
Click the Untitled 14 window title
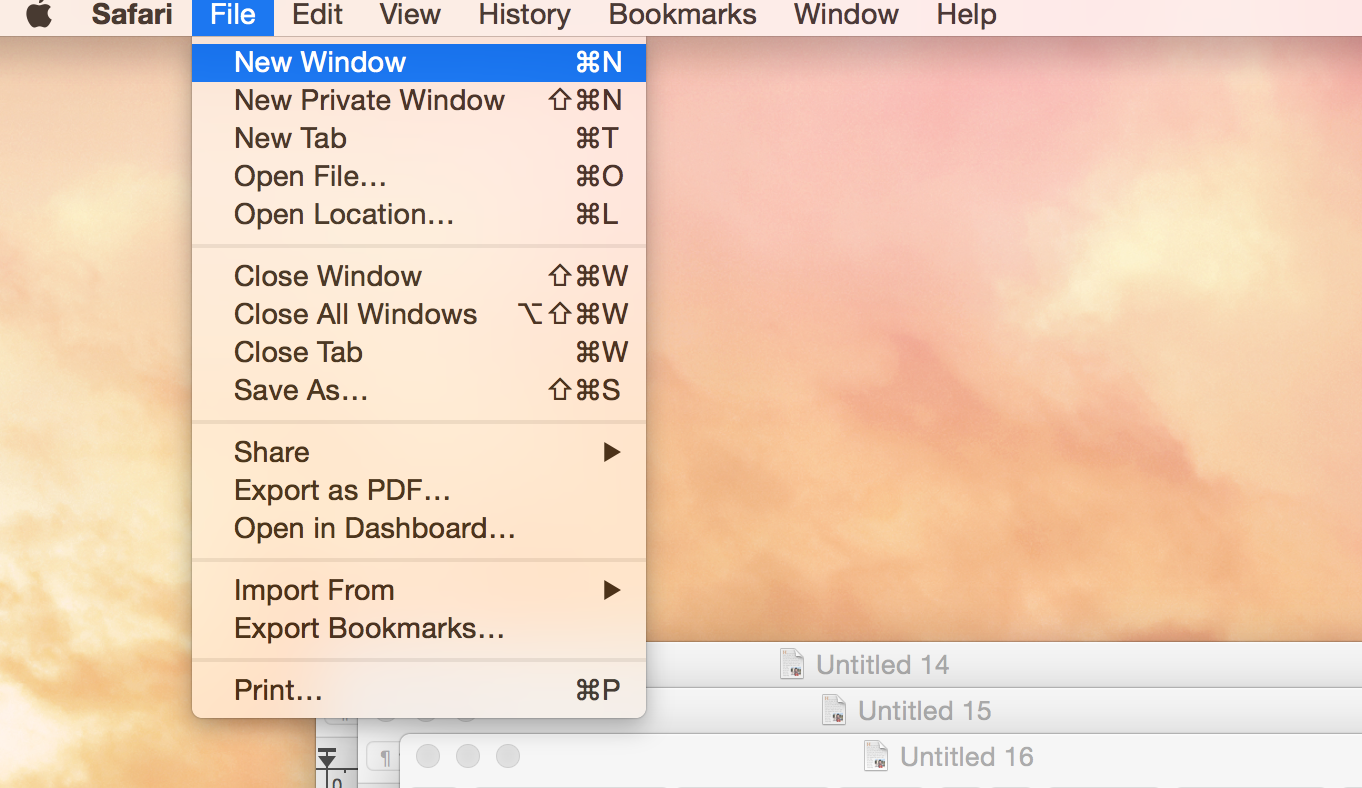point(882,665)
